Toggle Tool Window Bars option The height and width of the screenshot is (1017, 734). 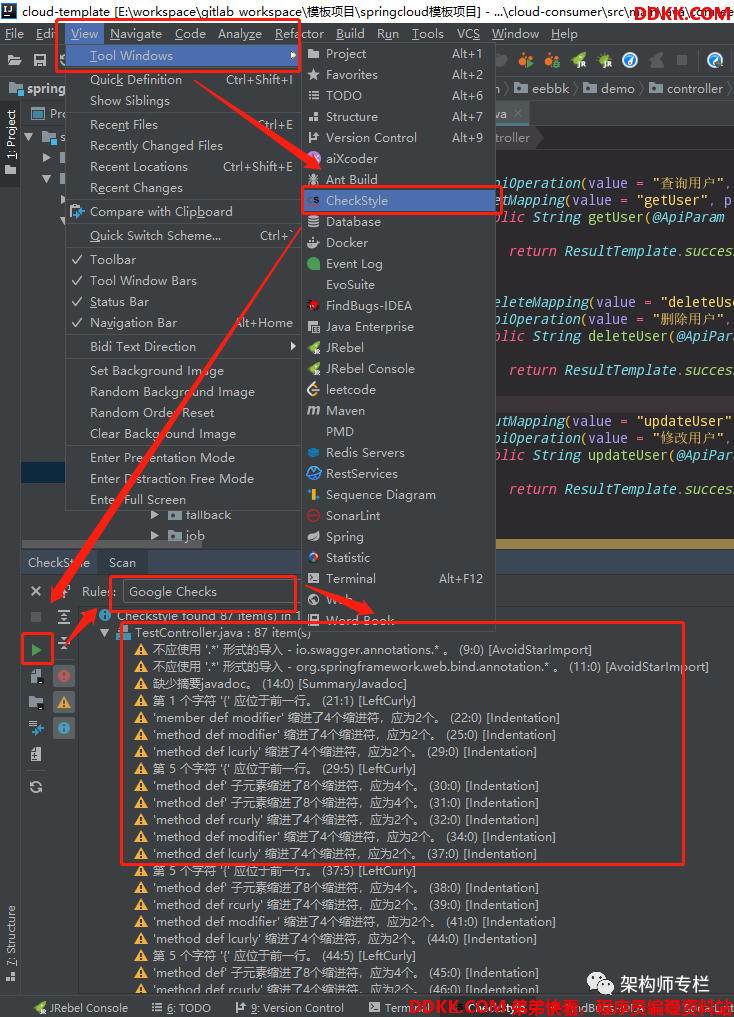[183, 281]
